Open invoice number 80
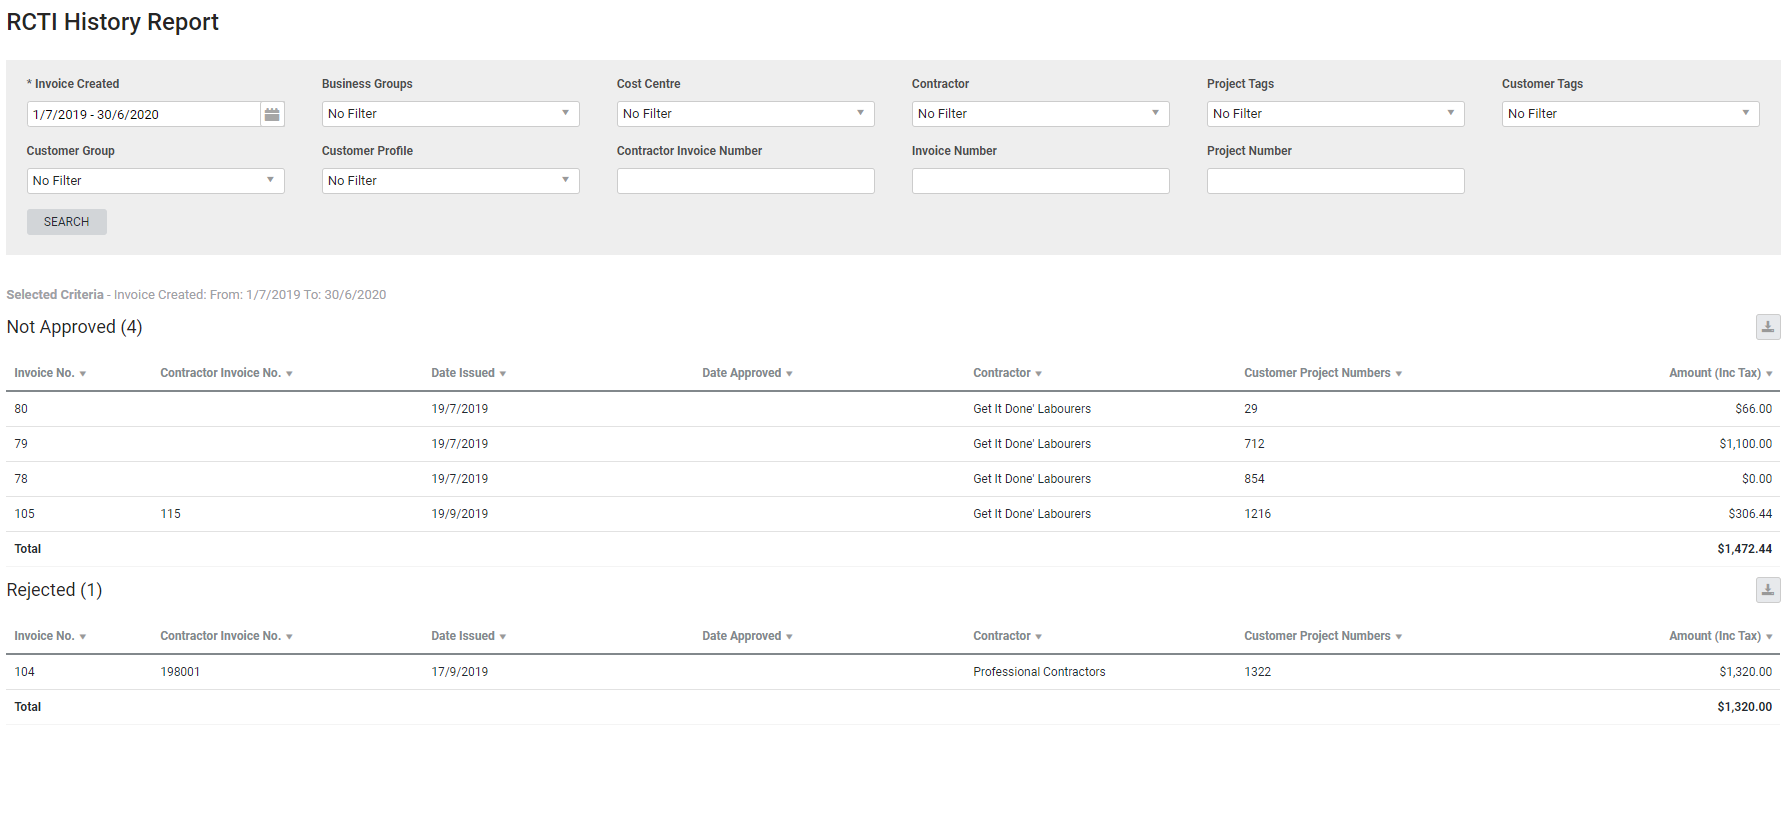The height and width of the screenshot is (838, 1787). [x=21, y=409]
